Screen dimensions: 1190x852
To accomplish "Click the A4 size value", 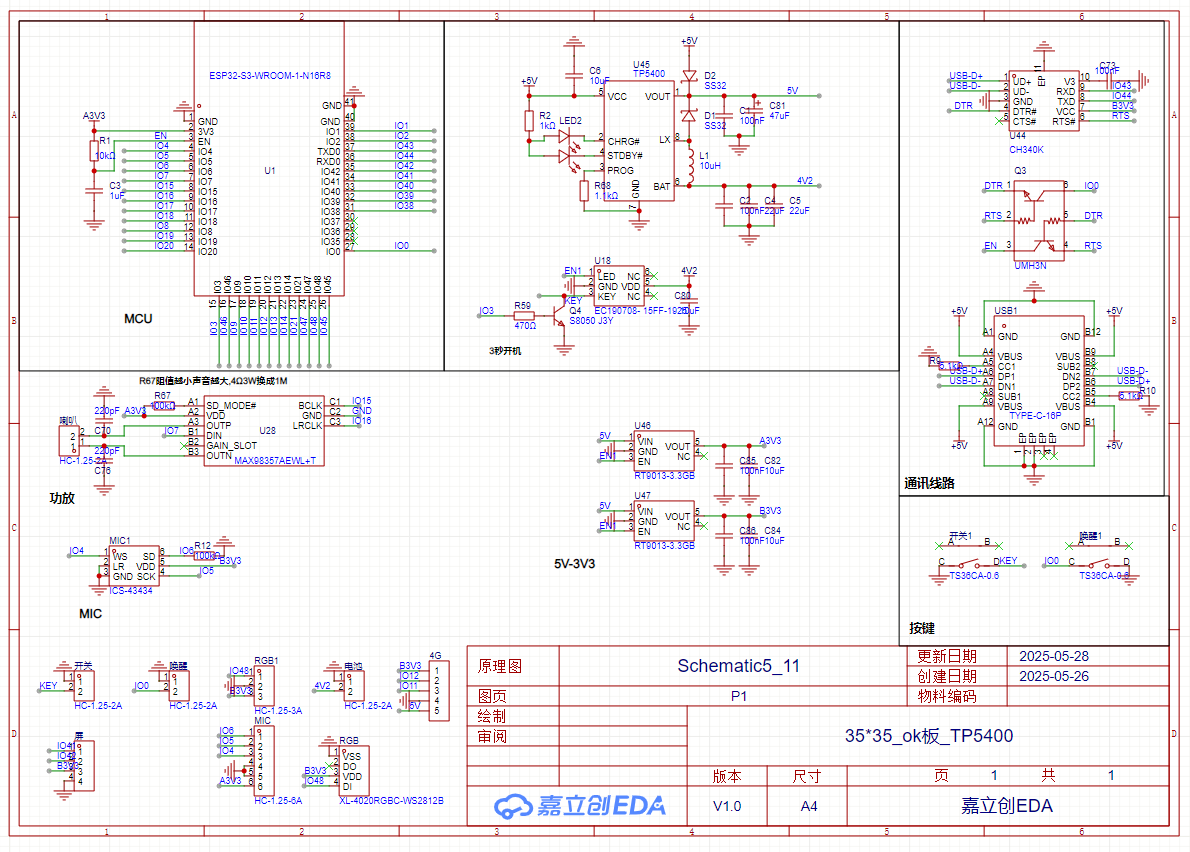I will point(809,806).
